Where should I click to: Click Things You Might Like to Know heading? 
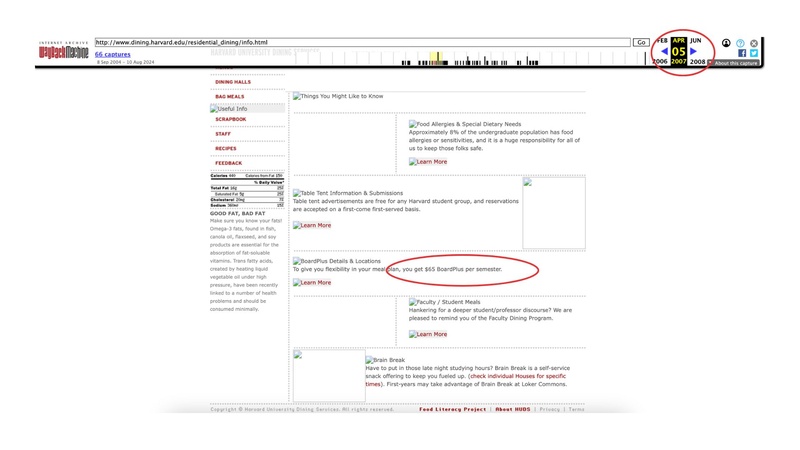point(338,96)
